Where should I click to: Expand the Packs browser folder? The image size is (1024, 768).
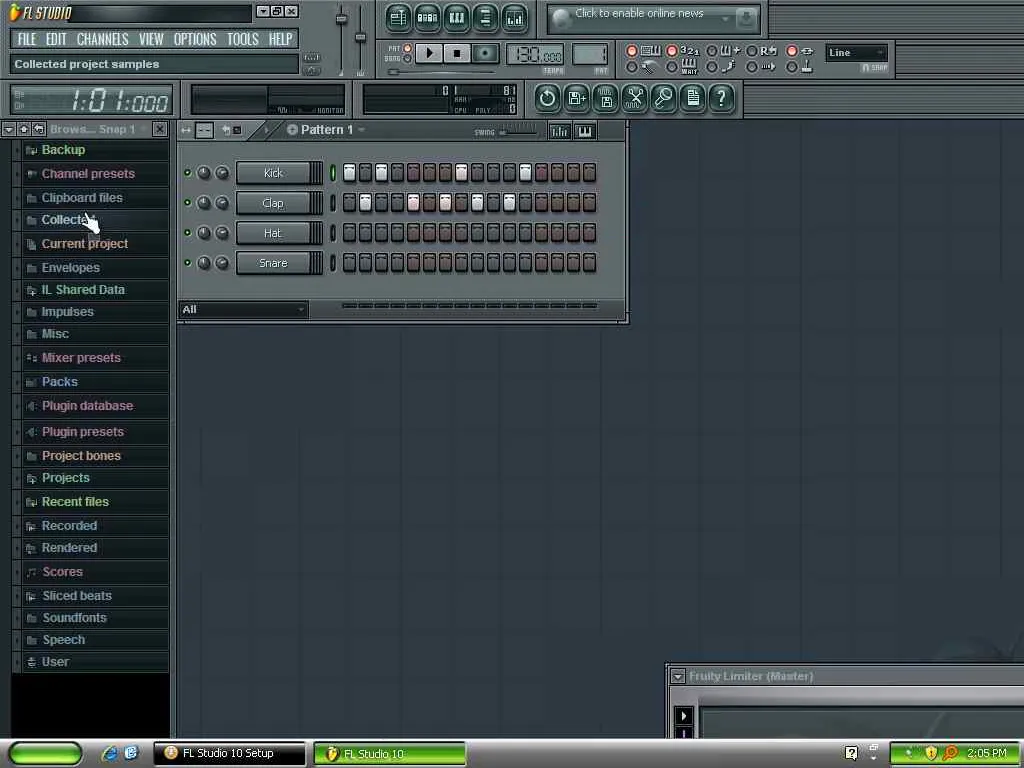coord(59,382)
